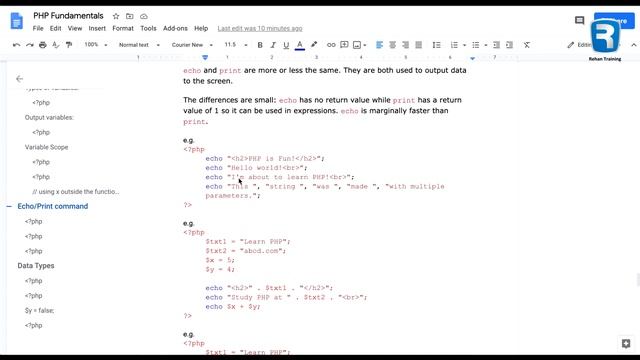Open the View menu

click(75, 28)
